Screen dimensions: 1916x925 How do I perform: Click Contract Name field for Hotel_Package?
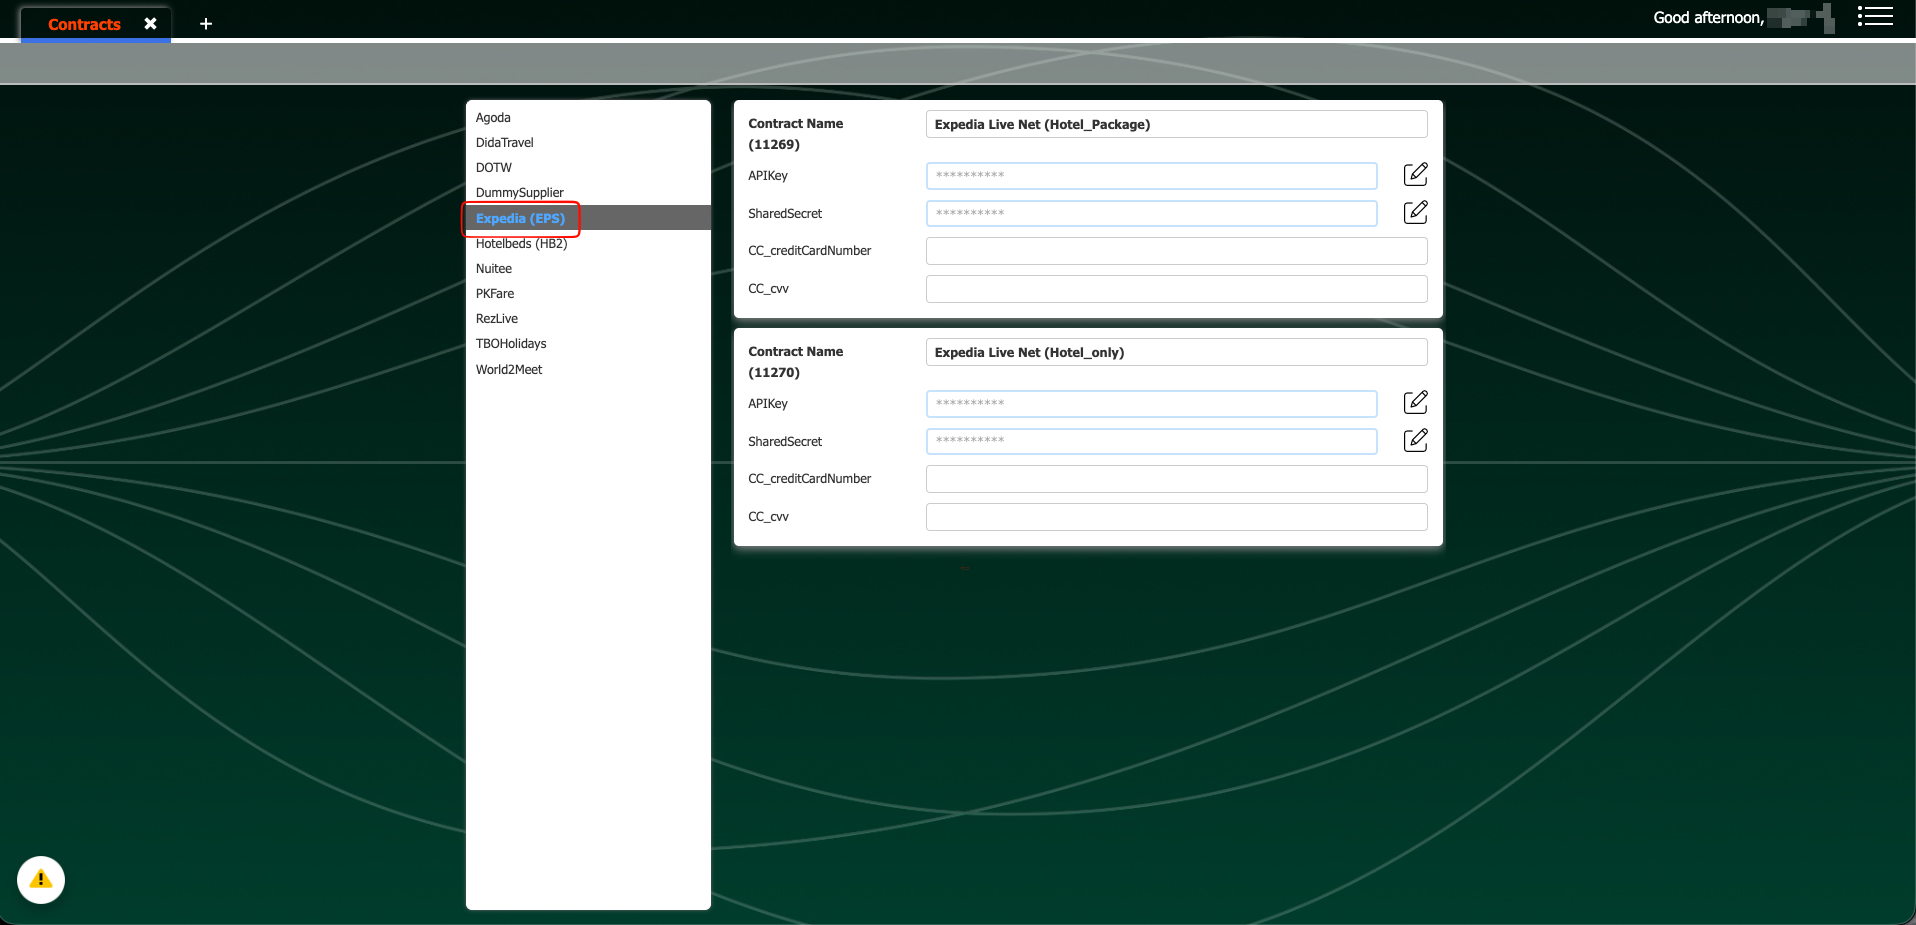coord(1176,124)
